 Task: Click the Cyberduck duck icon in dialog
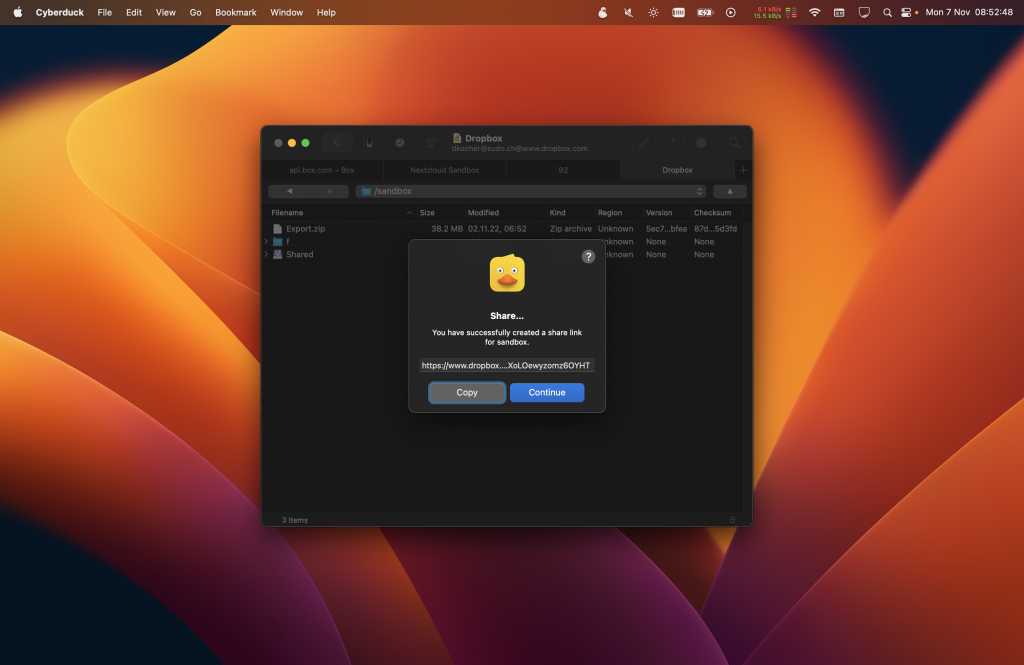click(507, 273)
